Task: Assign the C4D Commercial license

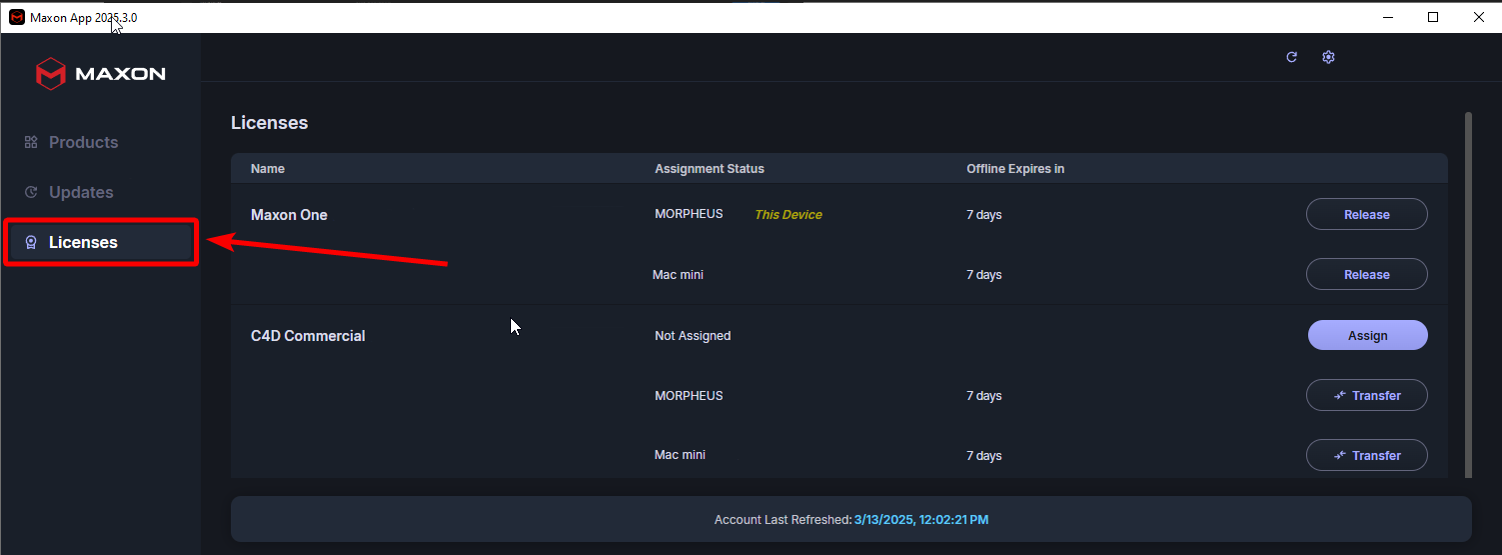Action: (x=1367, y=335)
